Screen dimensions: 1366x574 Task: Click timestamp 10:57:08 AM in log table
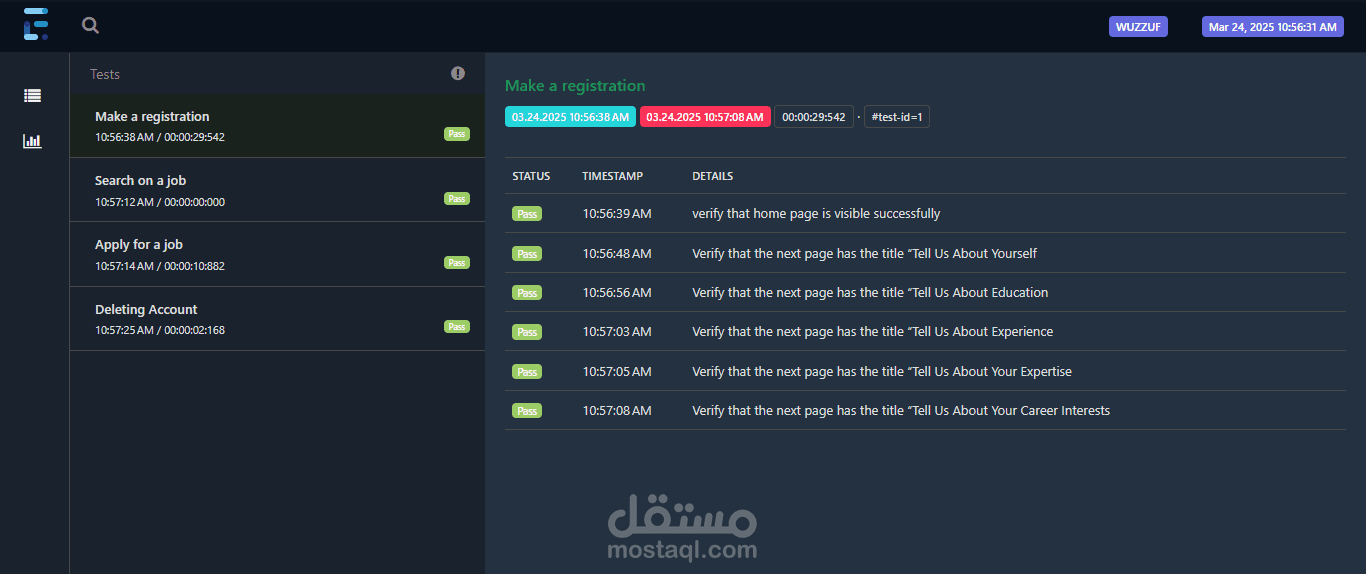point(617,411)
